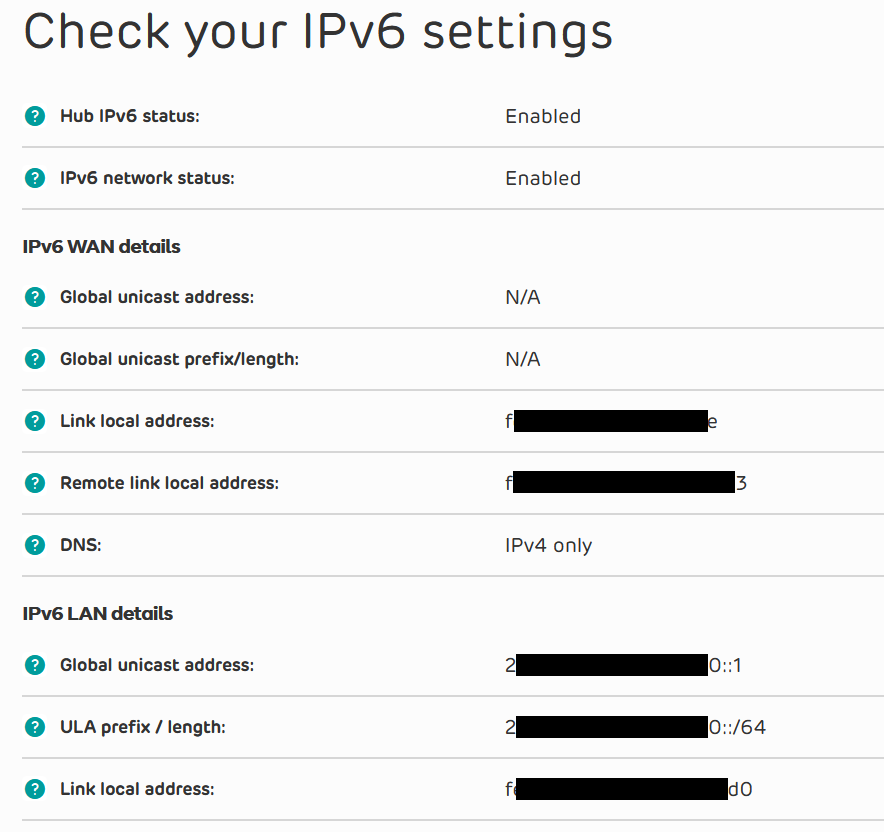Click N/A value of Global unicast prefix/length

click(x=523, y=359)
